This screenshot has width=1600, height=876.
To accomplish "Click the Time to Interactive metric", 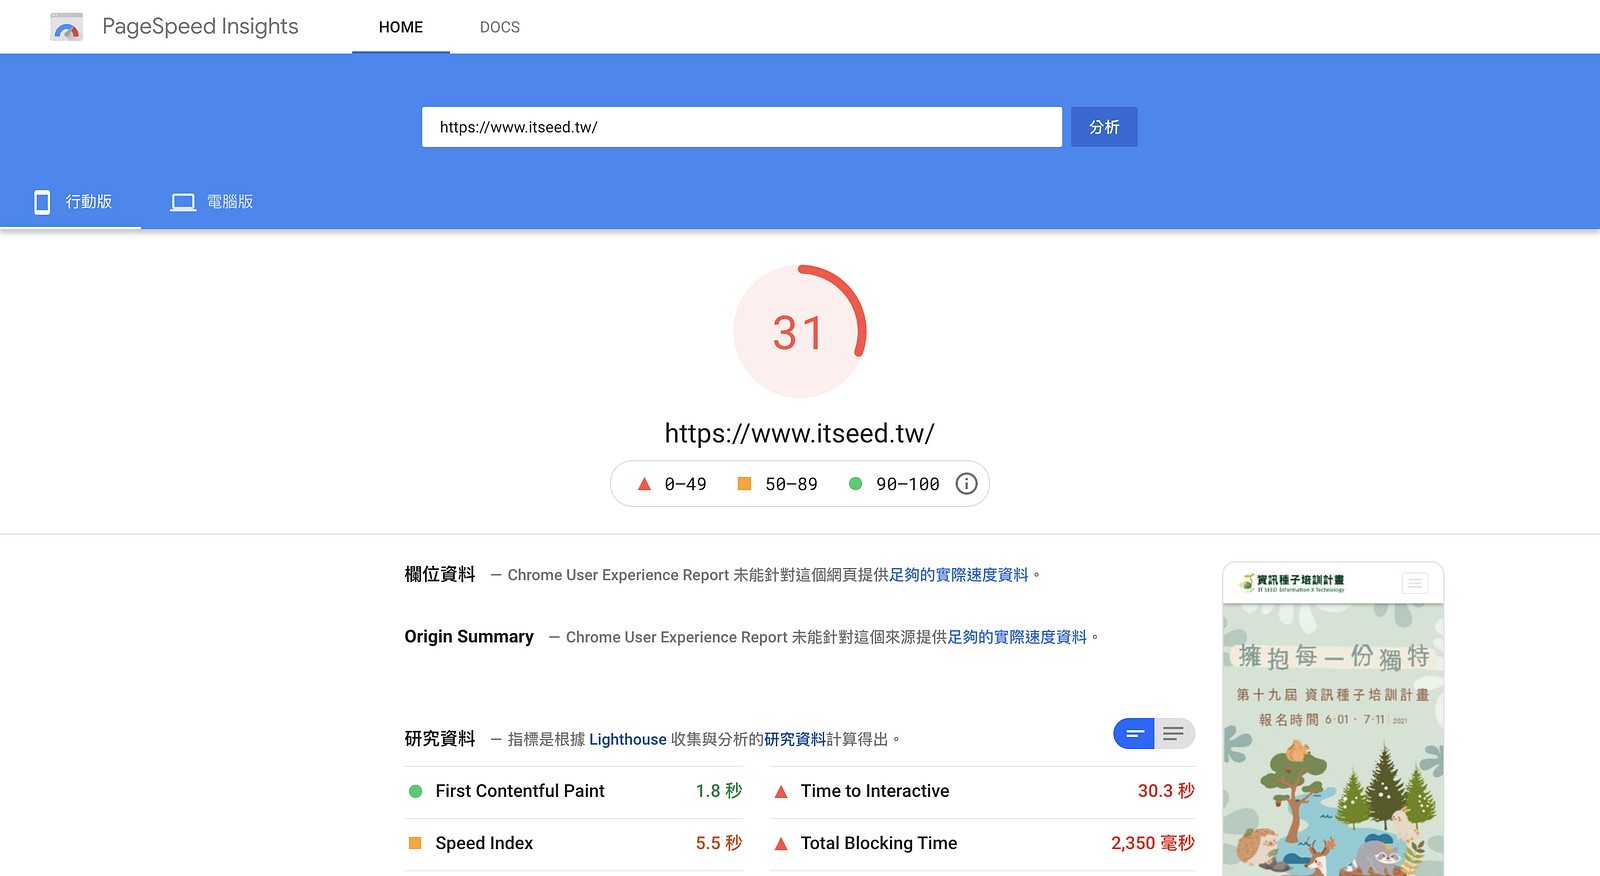I will click(983, 792).
